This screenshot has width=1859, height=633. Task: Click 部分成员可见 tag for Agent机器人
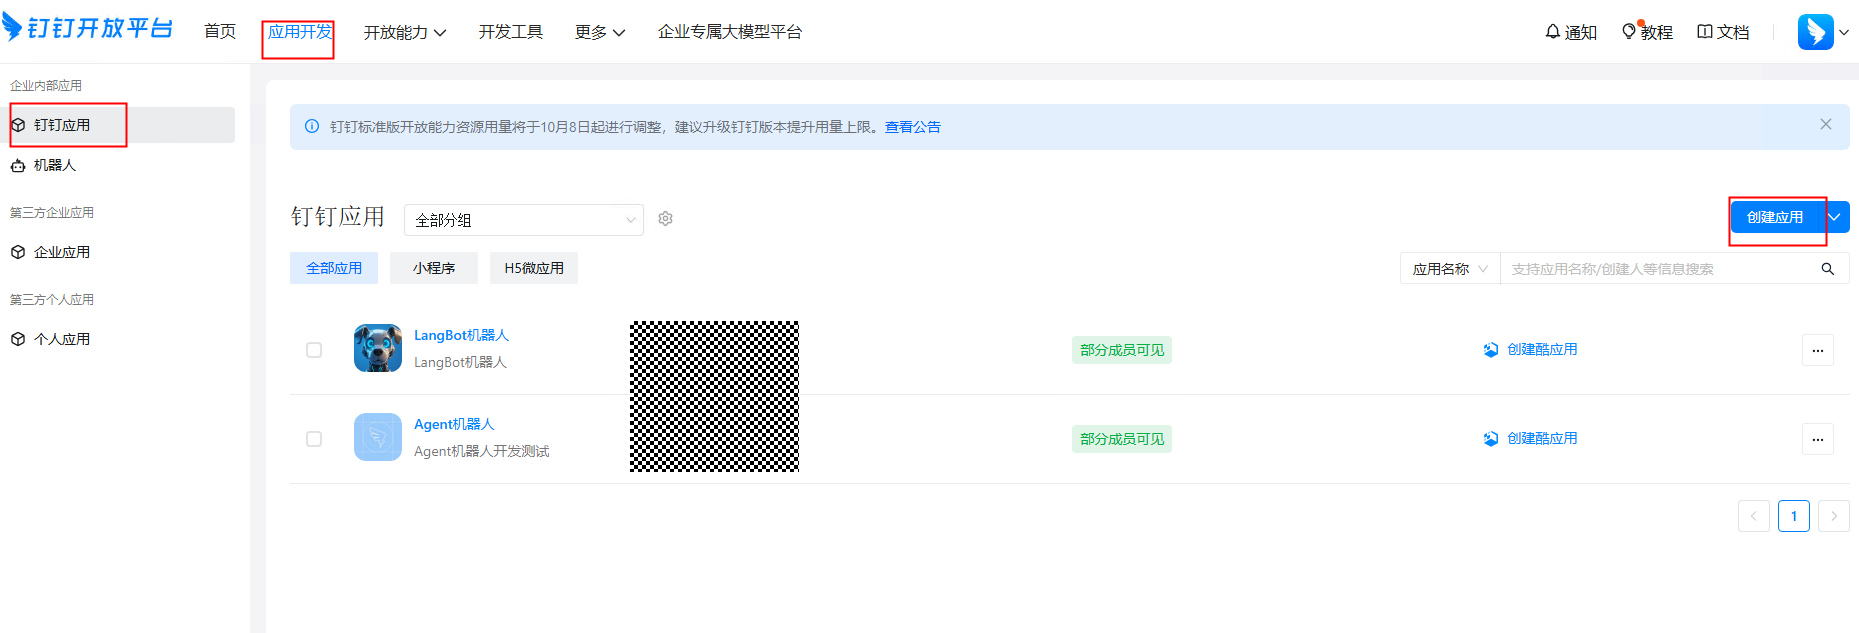1122,439
